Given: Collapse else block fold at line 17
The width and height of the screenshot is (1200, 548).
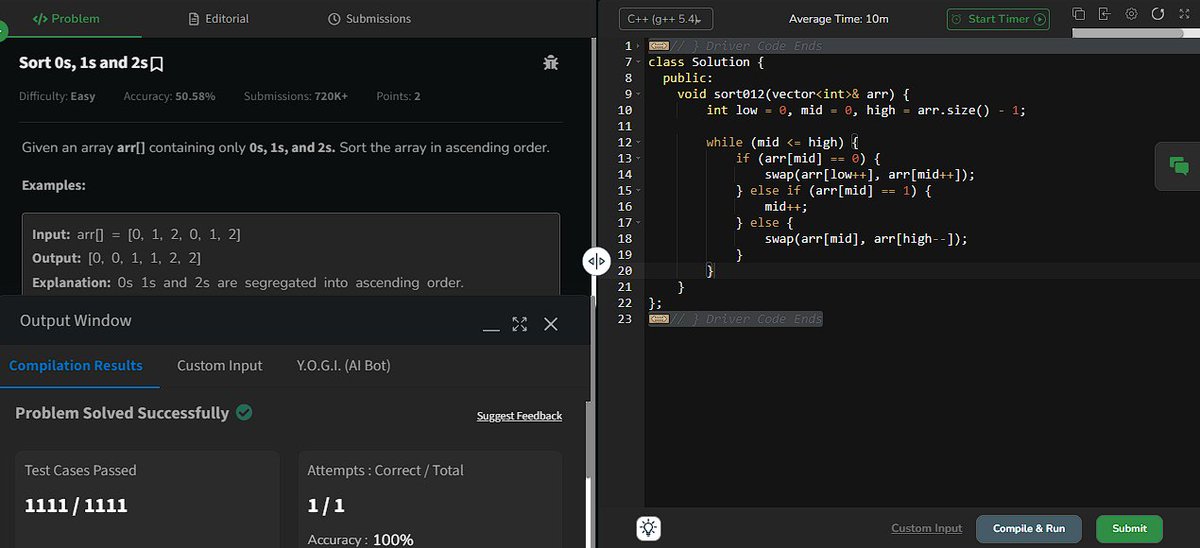Looking at the screenshot, I should 637,222.
